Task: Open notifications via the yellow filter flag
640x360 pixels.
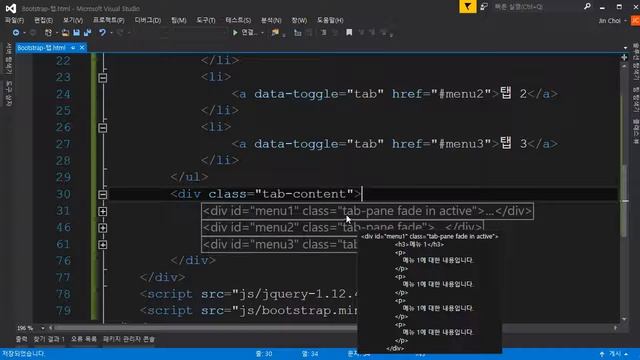Action: 468,7
